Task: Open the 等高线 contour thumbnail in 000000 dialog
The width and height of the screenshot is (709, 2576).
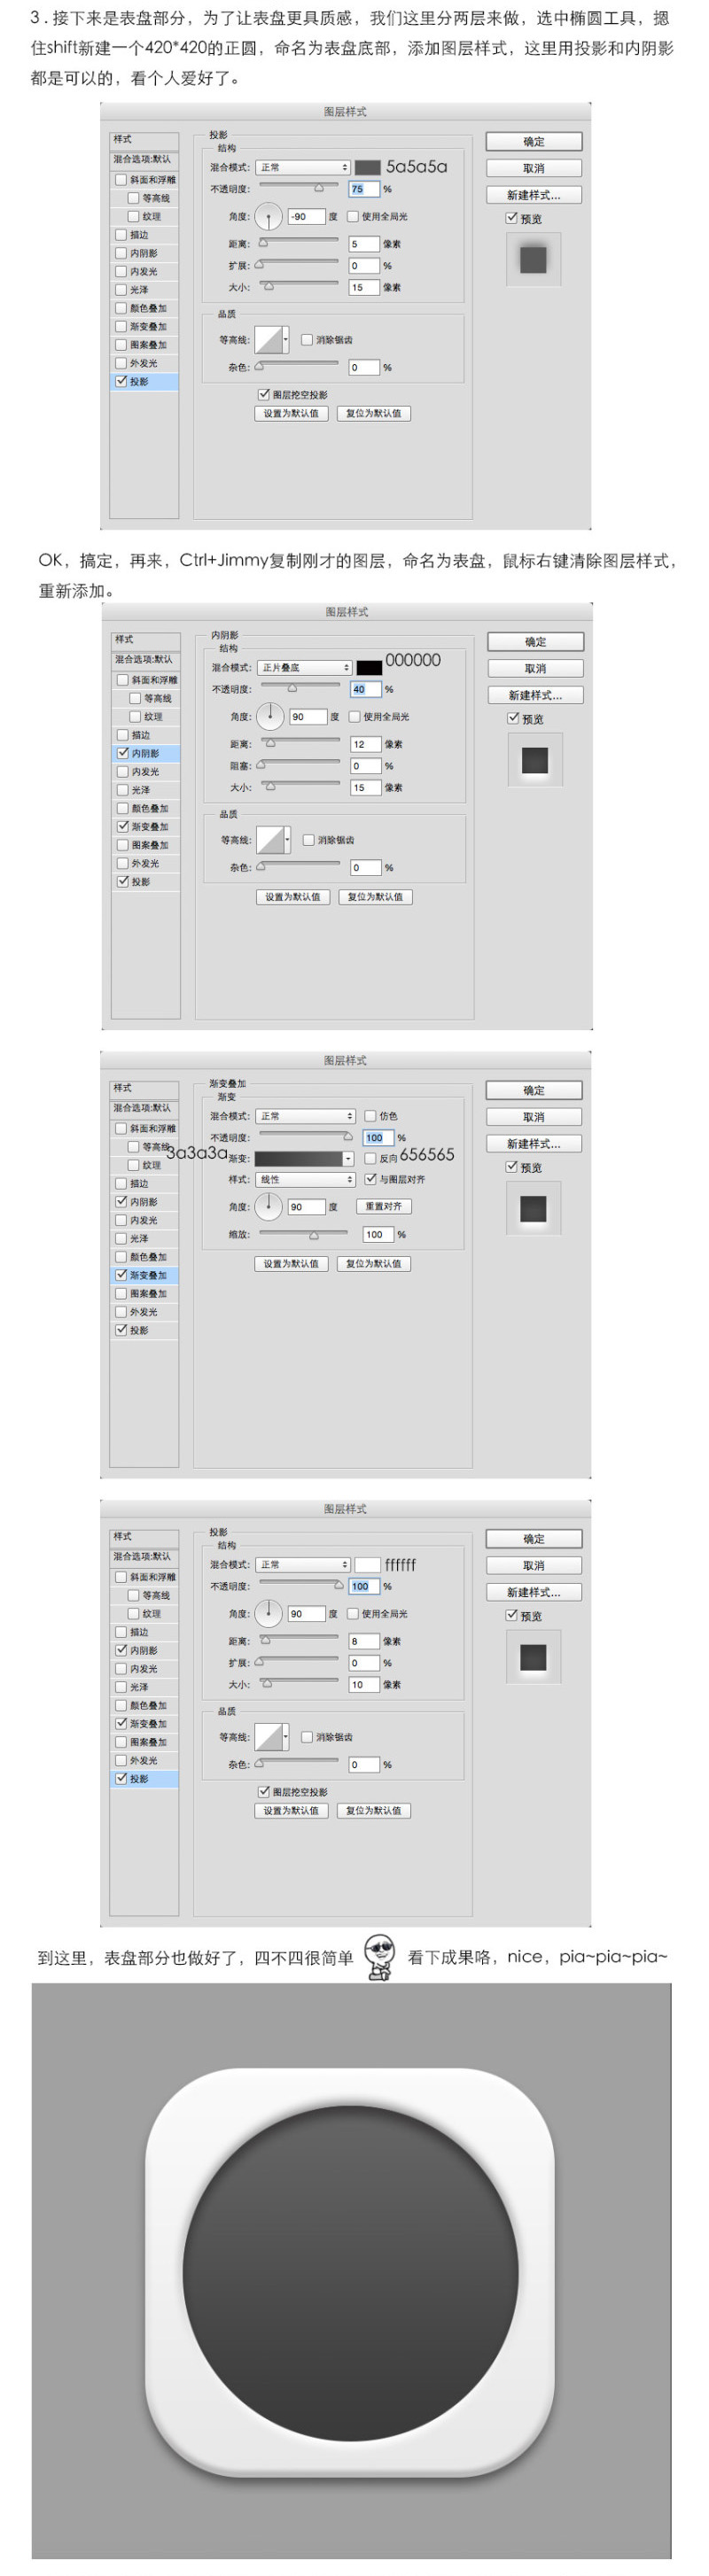Action: pos(270,839)
